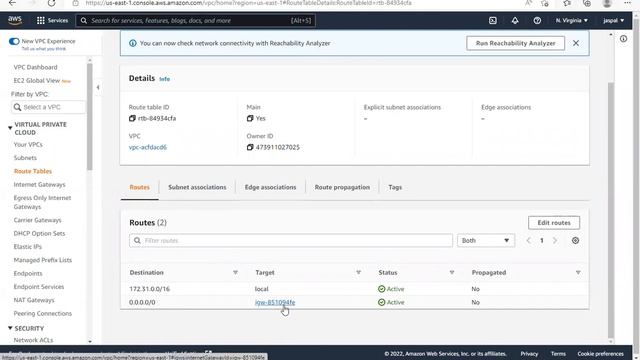
Task: Open Your VPCs in sidebar
Action: 28,144
